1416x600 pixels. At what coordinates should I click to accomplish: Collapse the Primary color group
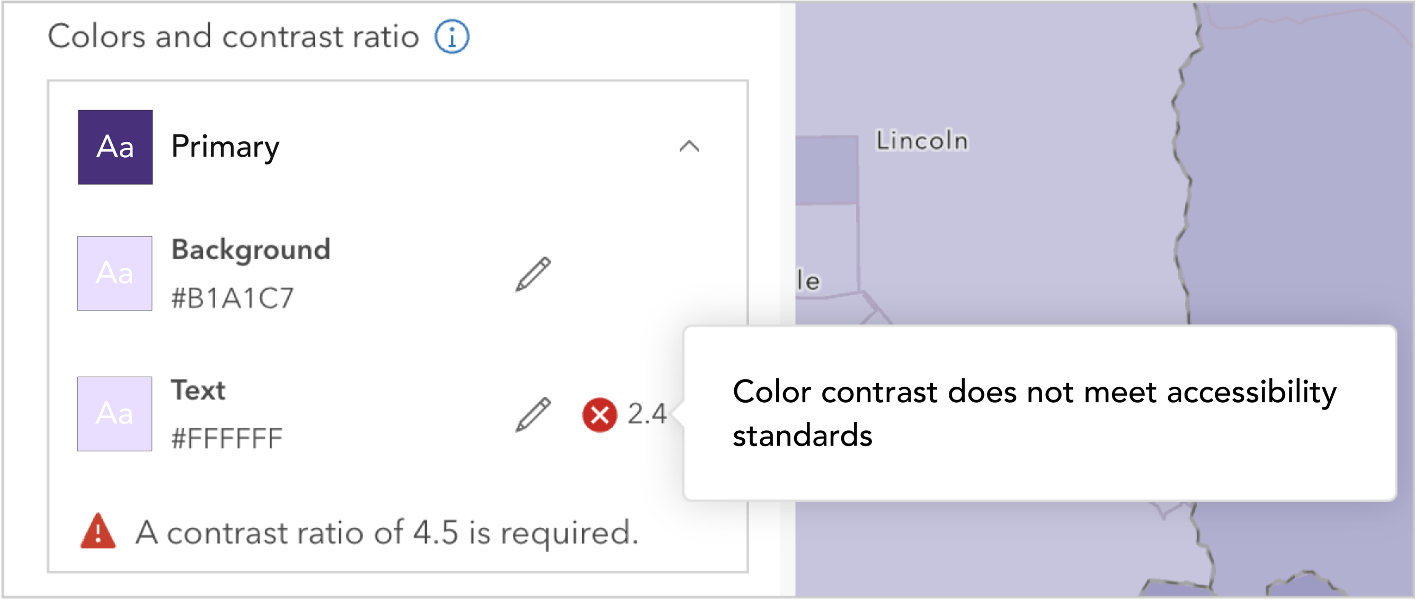click(689, 145)
